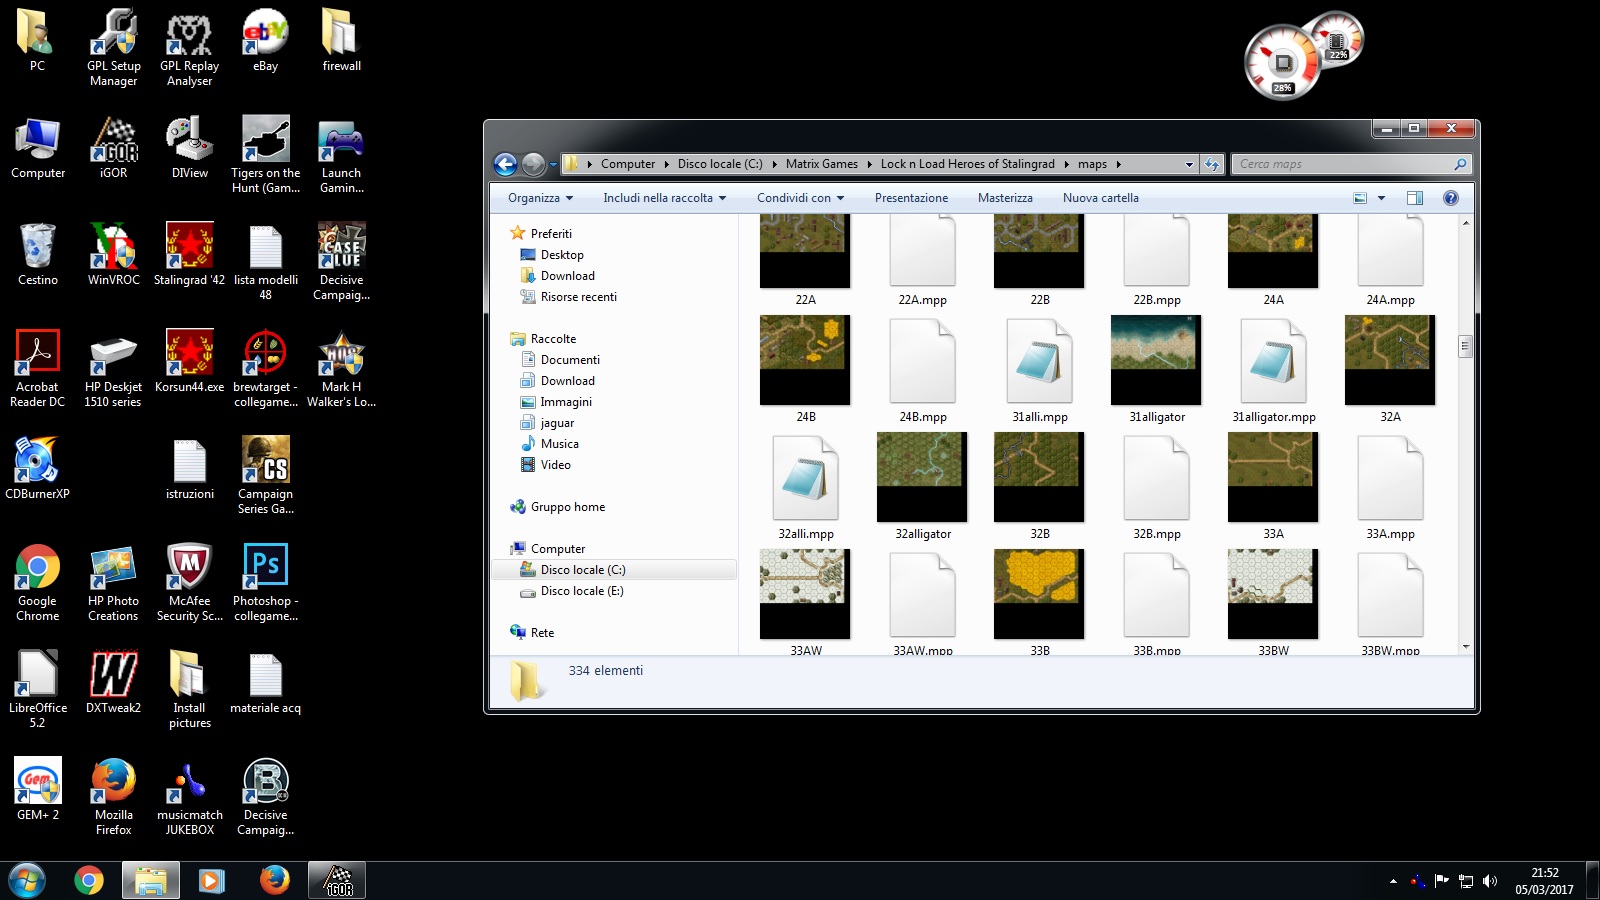Launch musicmatch JUKEBOX shortcut

click(189, 796)
